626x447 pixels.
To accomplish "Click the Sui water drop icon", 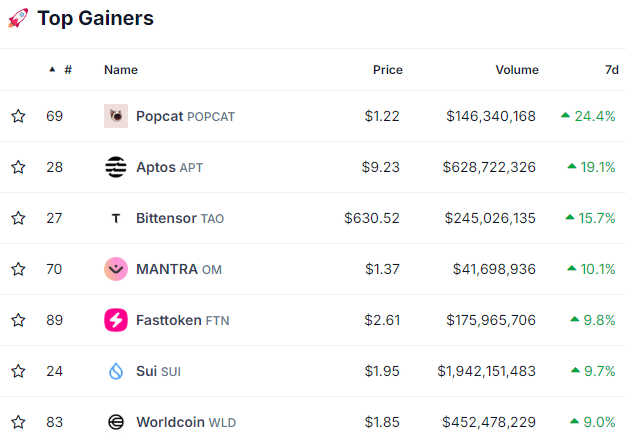I will point(116,371).
